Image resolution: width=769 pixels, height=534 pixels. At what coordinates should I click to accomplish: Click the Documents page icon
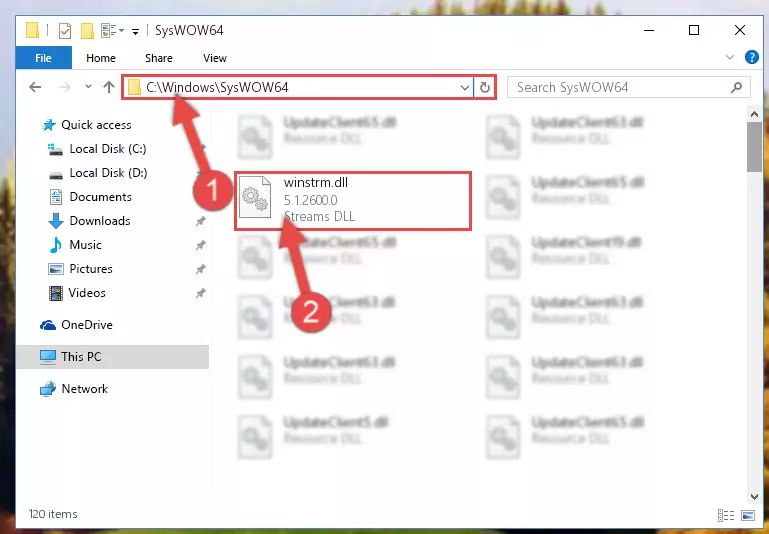[x=55, y=197]
